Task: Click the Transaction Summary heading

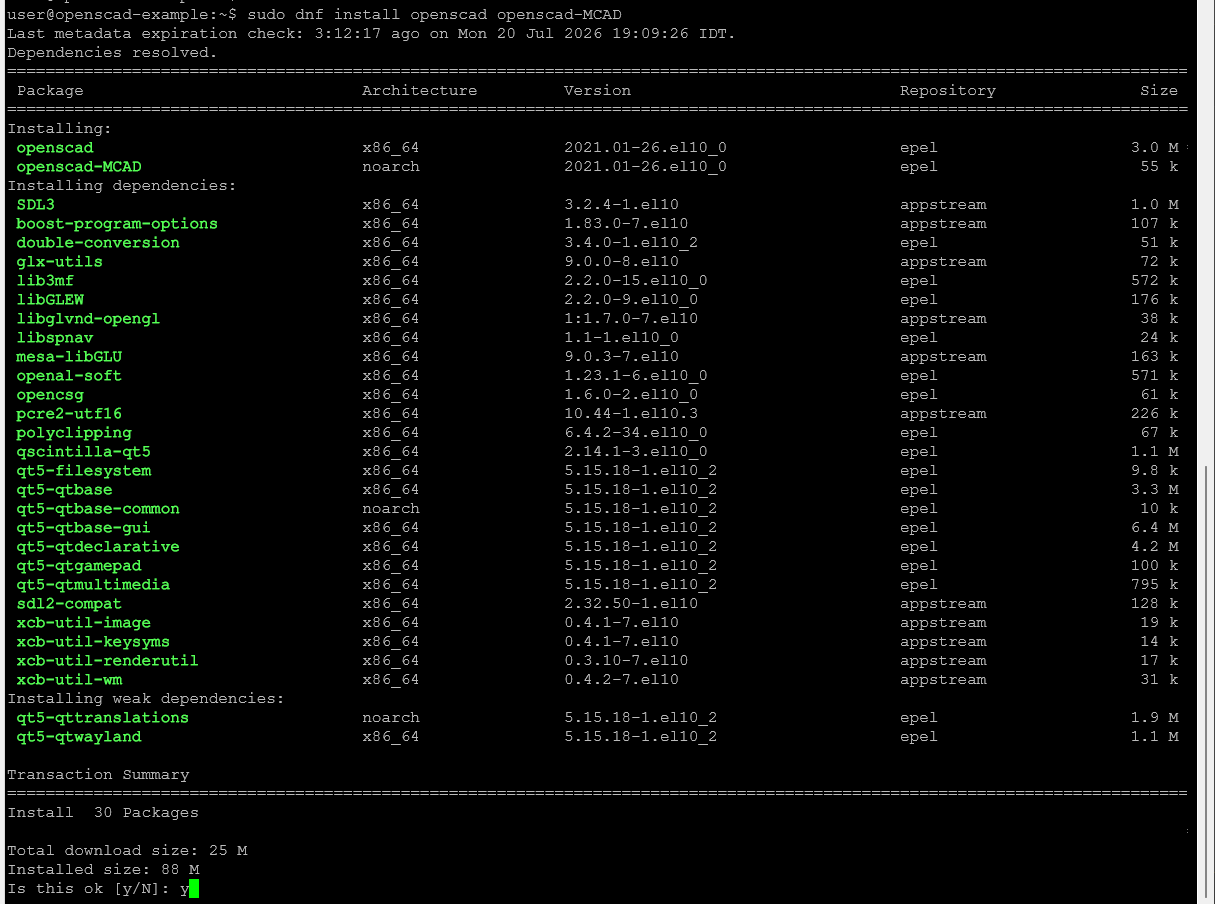Action: (x=98, y=775)
